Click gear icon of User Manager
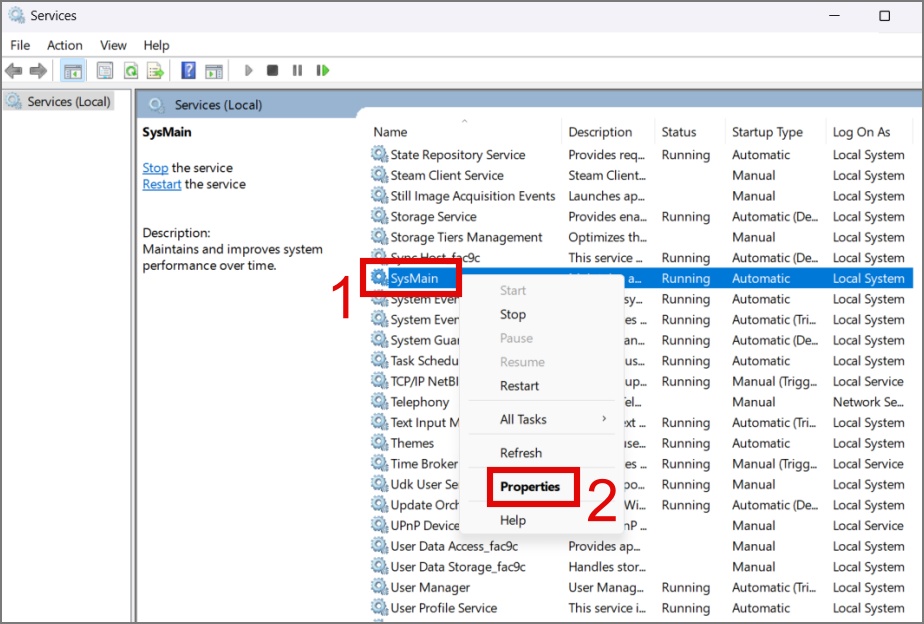924x624 pixels. pos(379,587)
